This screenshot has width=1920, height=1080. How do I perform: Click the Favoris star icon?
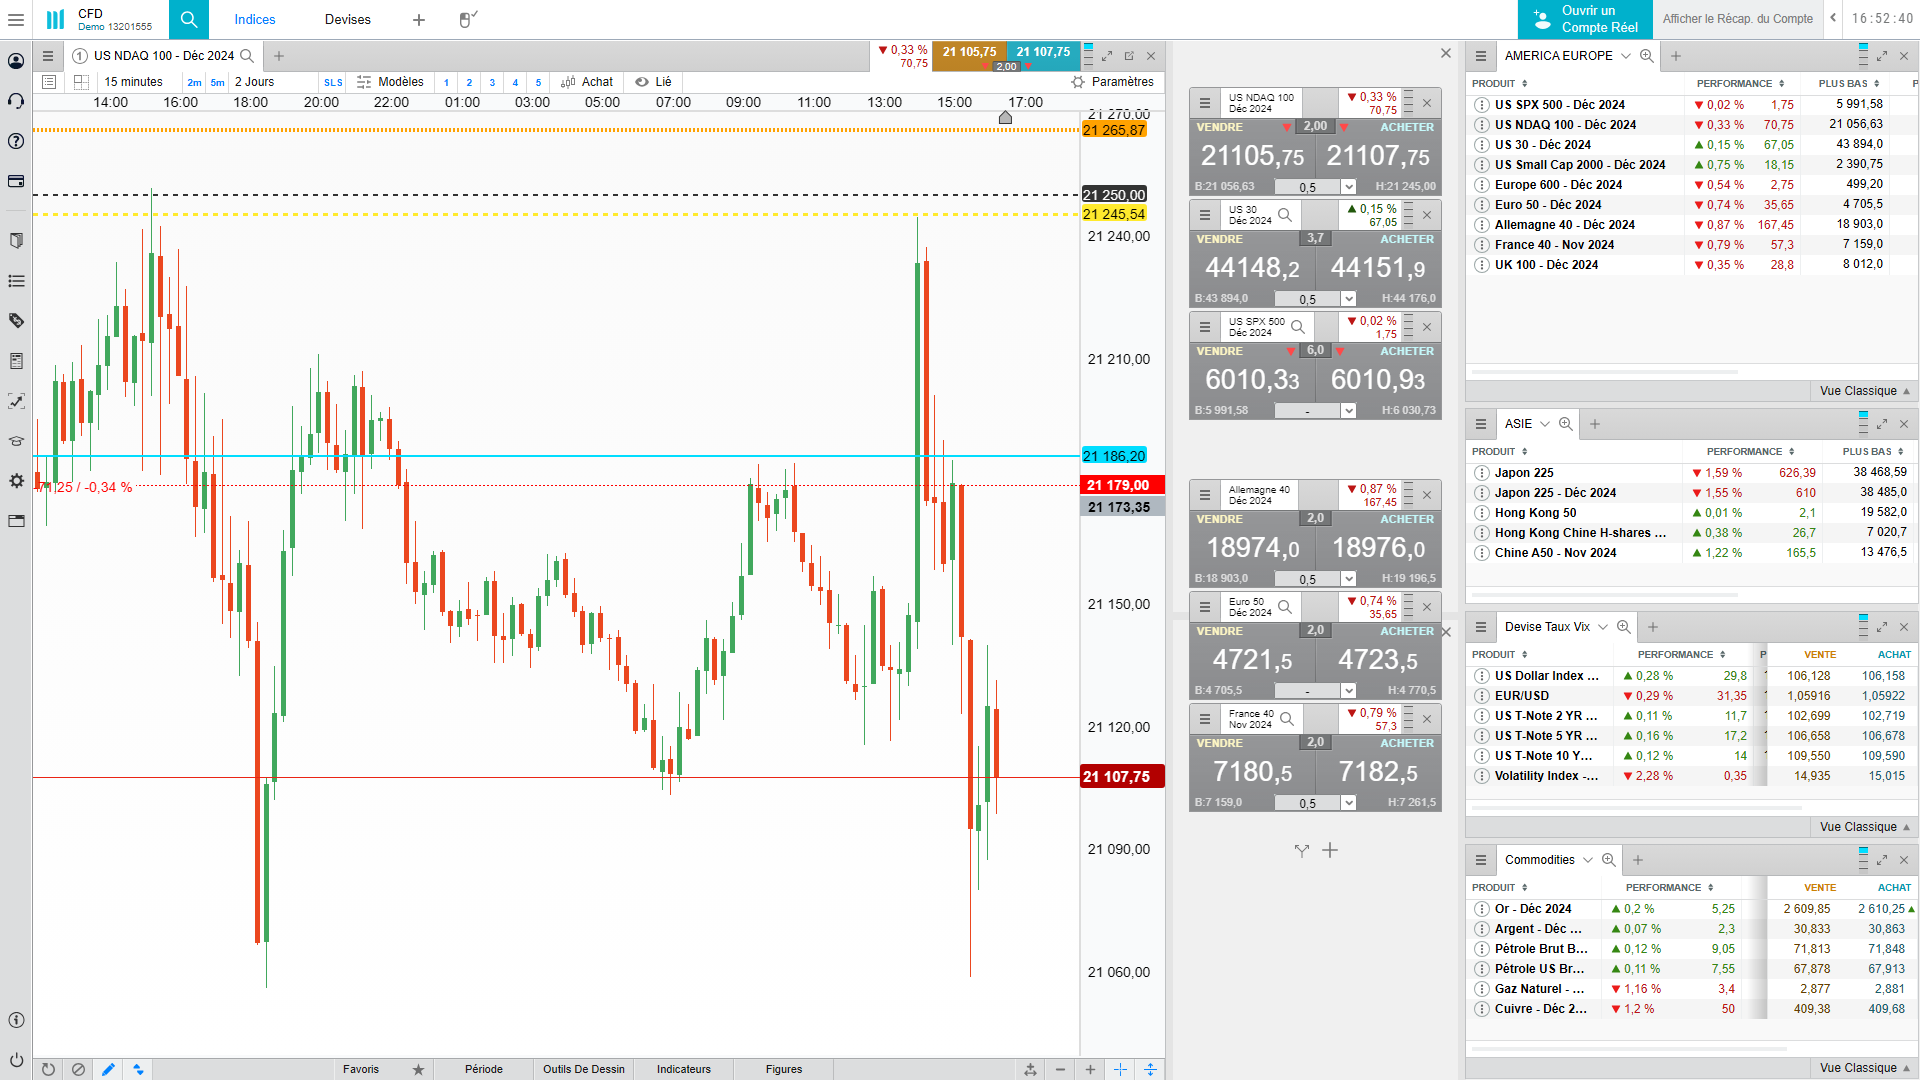(x=418, y=1069)
